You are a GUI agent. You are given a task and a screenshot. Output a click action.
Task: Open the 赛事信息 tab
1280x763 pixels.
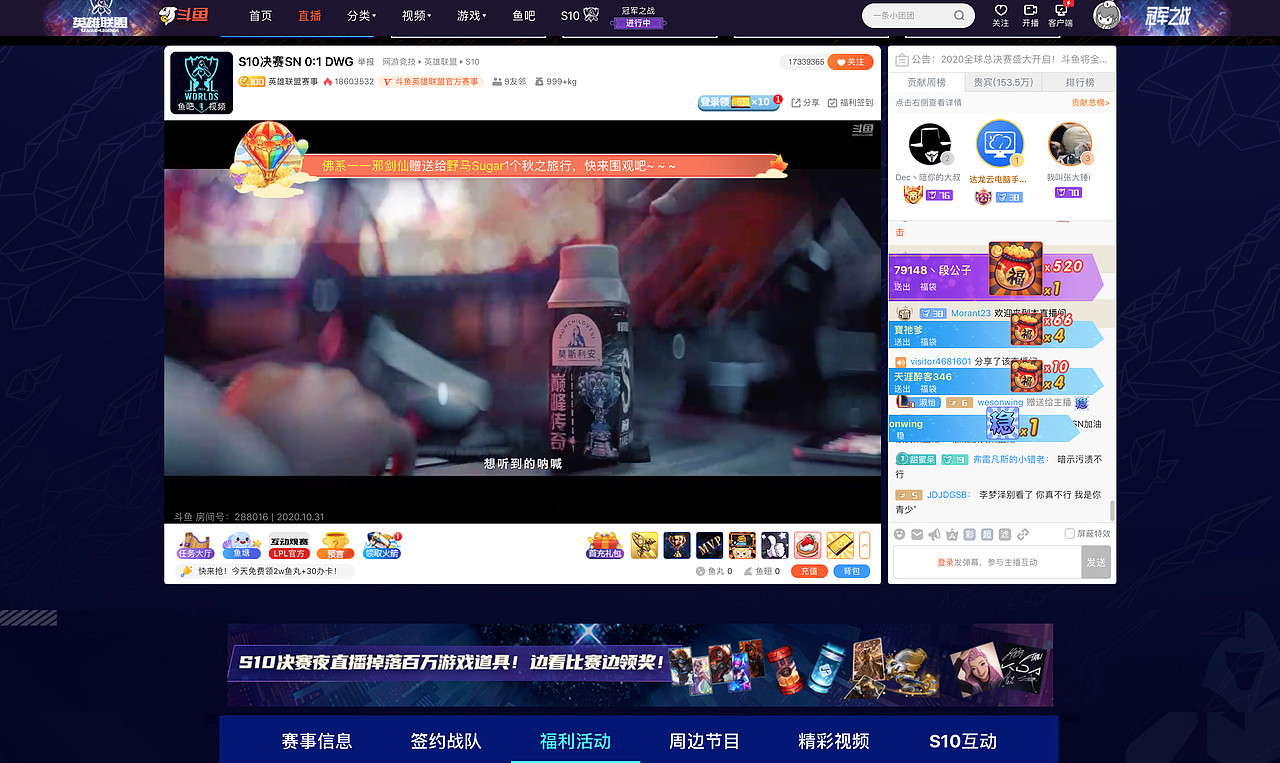coord(317,741)
